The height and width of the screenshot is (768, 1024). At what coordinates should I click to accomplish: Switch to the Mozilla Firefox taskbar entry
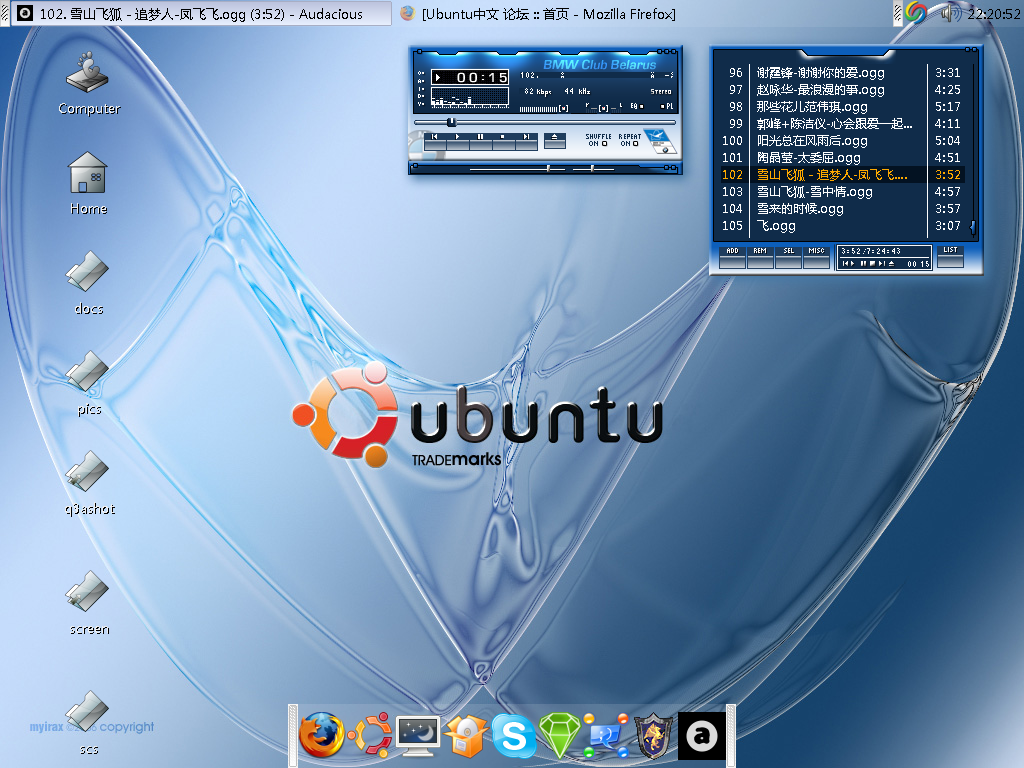point(537,13)
